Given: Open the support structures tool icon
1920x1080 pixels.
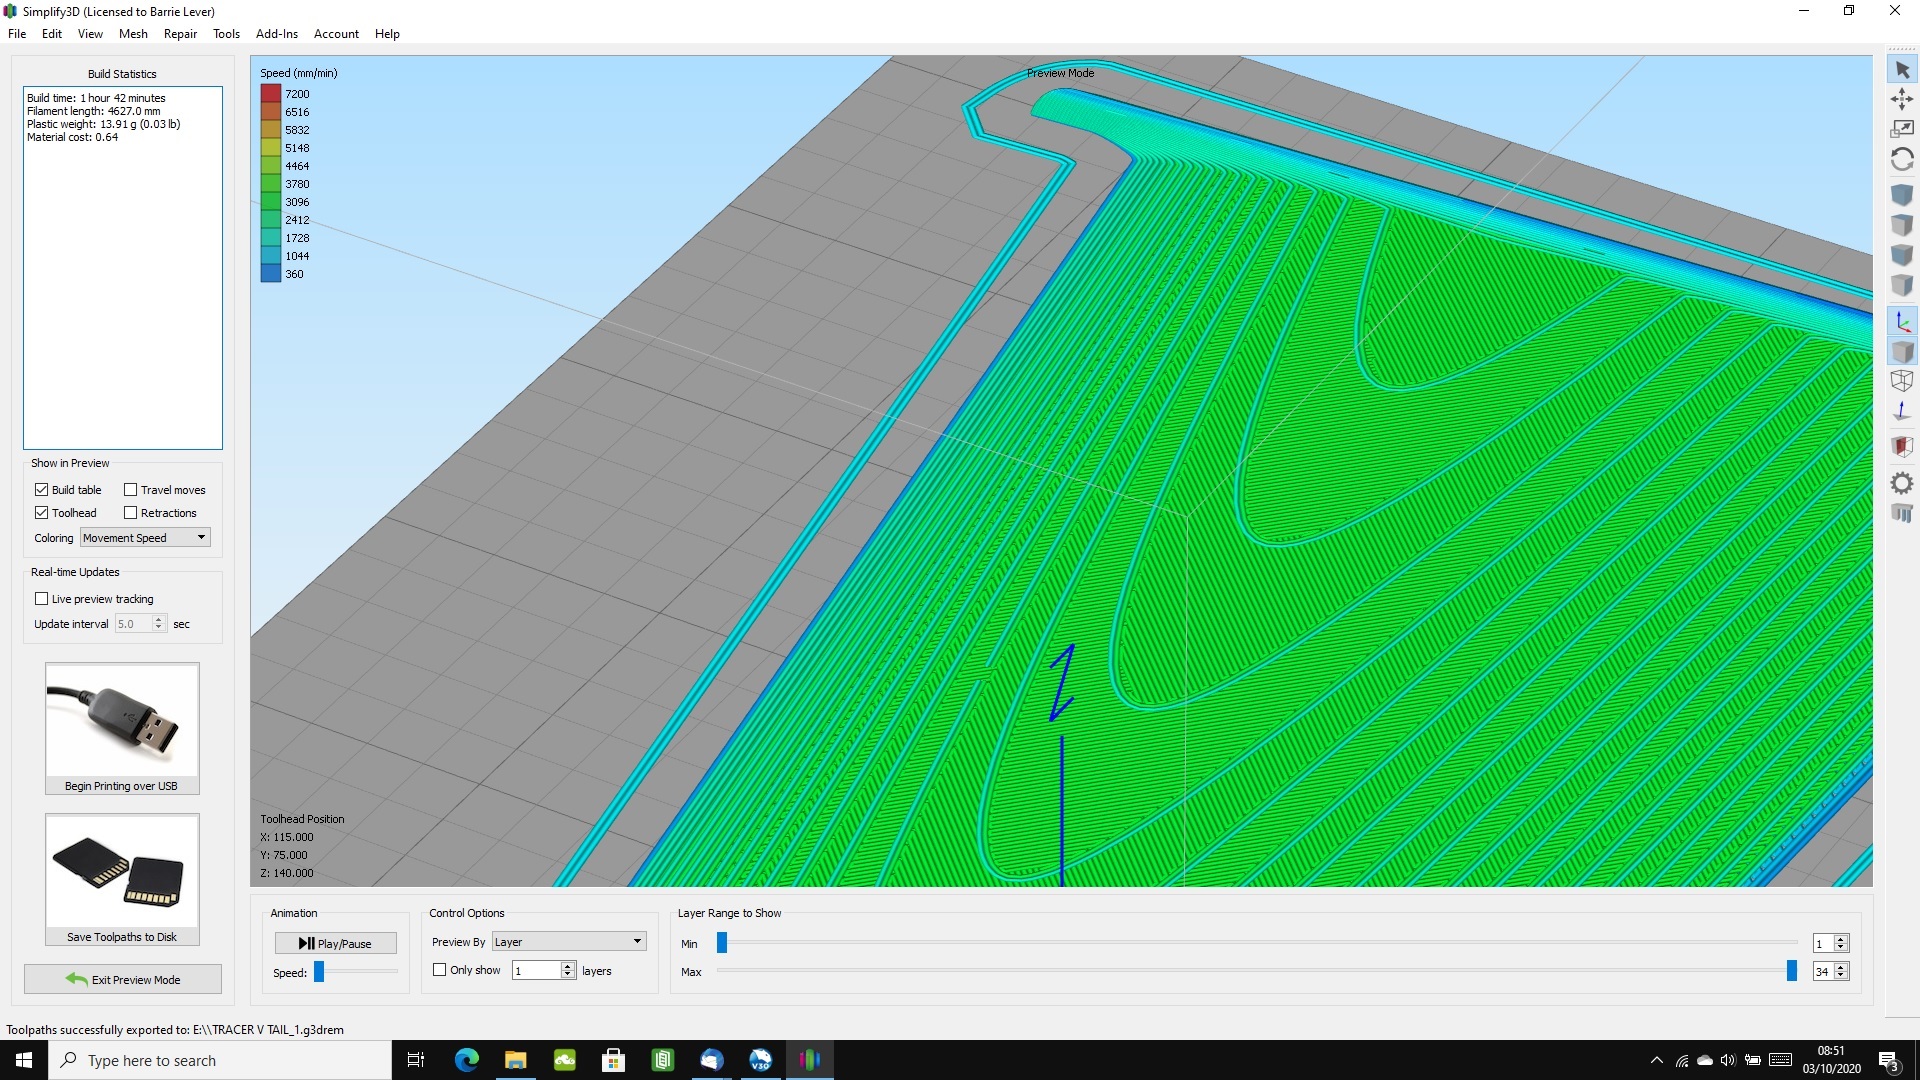Looking at the screenshot, I should [x=1902, y=514].
